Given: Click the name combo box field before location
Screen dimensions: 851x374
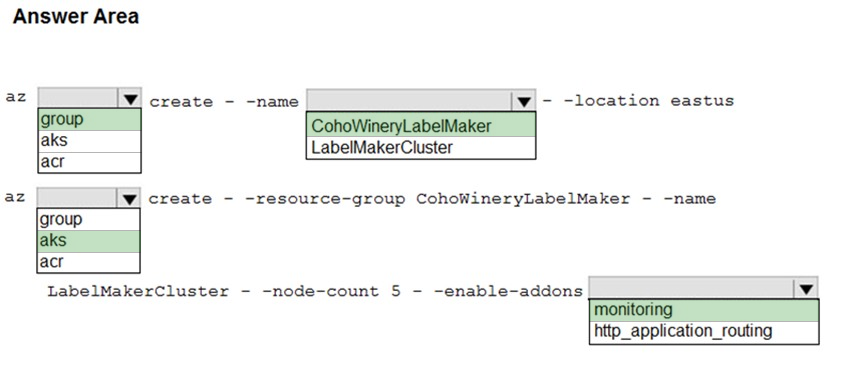Looking at the screenshot, I should pos(421,101).
